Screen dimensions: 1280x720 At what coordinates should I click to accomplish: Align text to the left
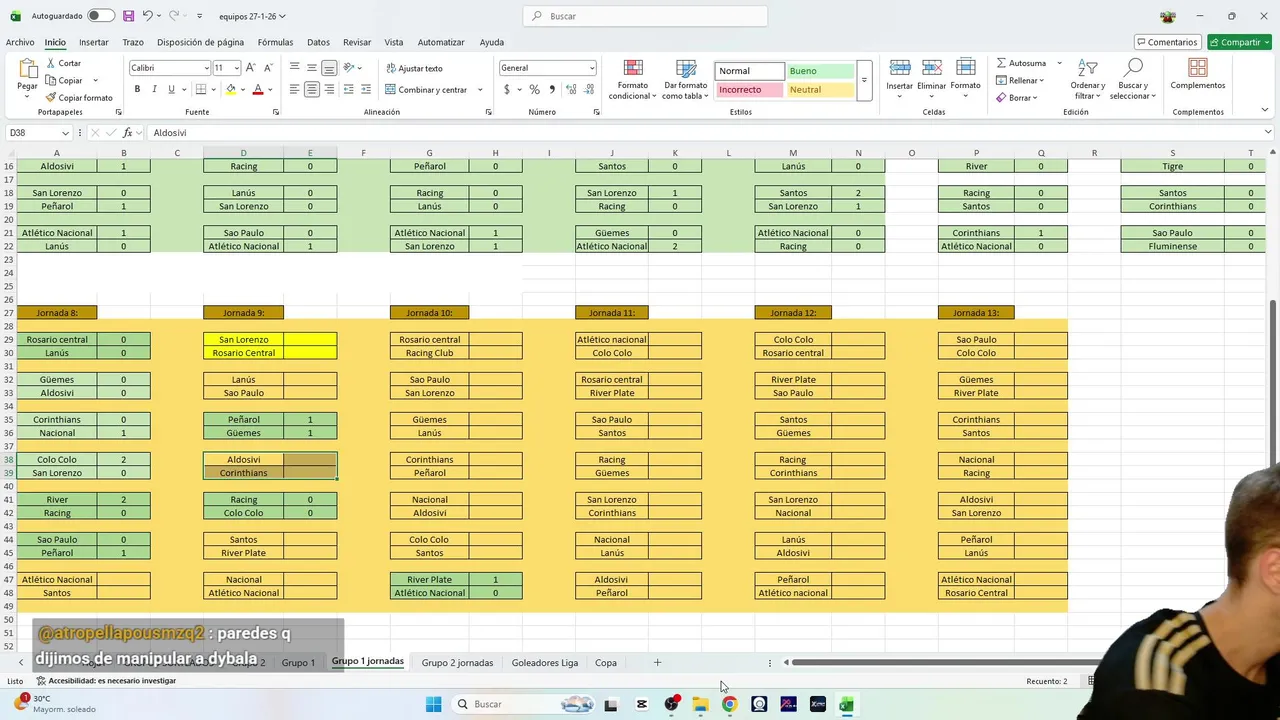pyautogui.click(x=295, y=89)
